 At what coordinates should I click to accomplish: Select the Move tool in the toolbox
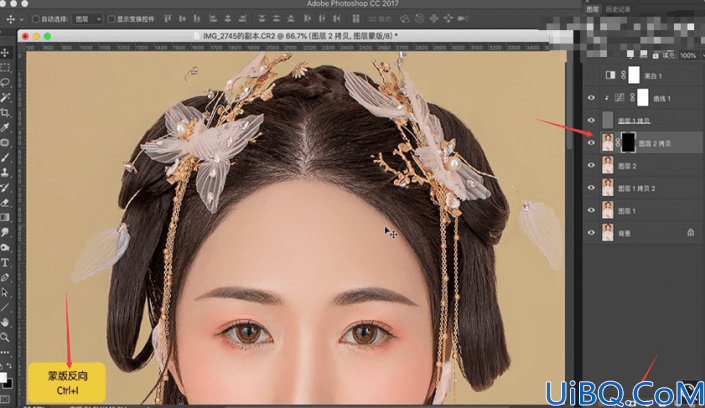(x=5, y=53)
